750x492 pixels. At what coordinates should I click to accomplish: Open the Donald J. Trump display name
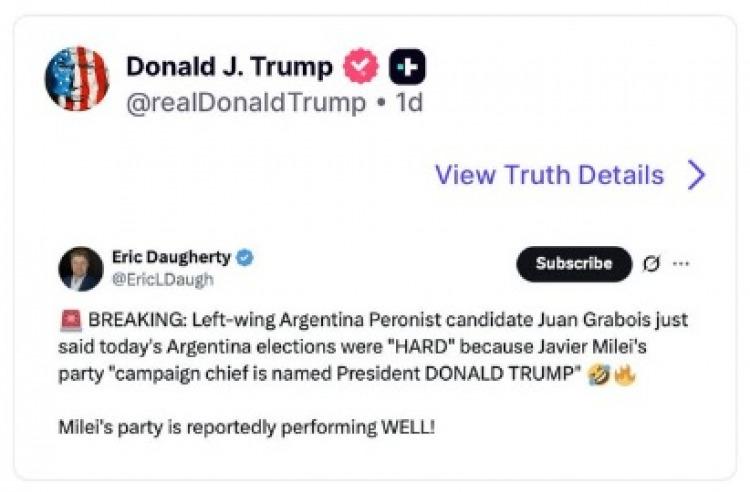[229, 67]
